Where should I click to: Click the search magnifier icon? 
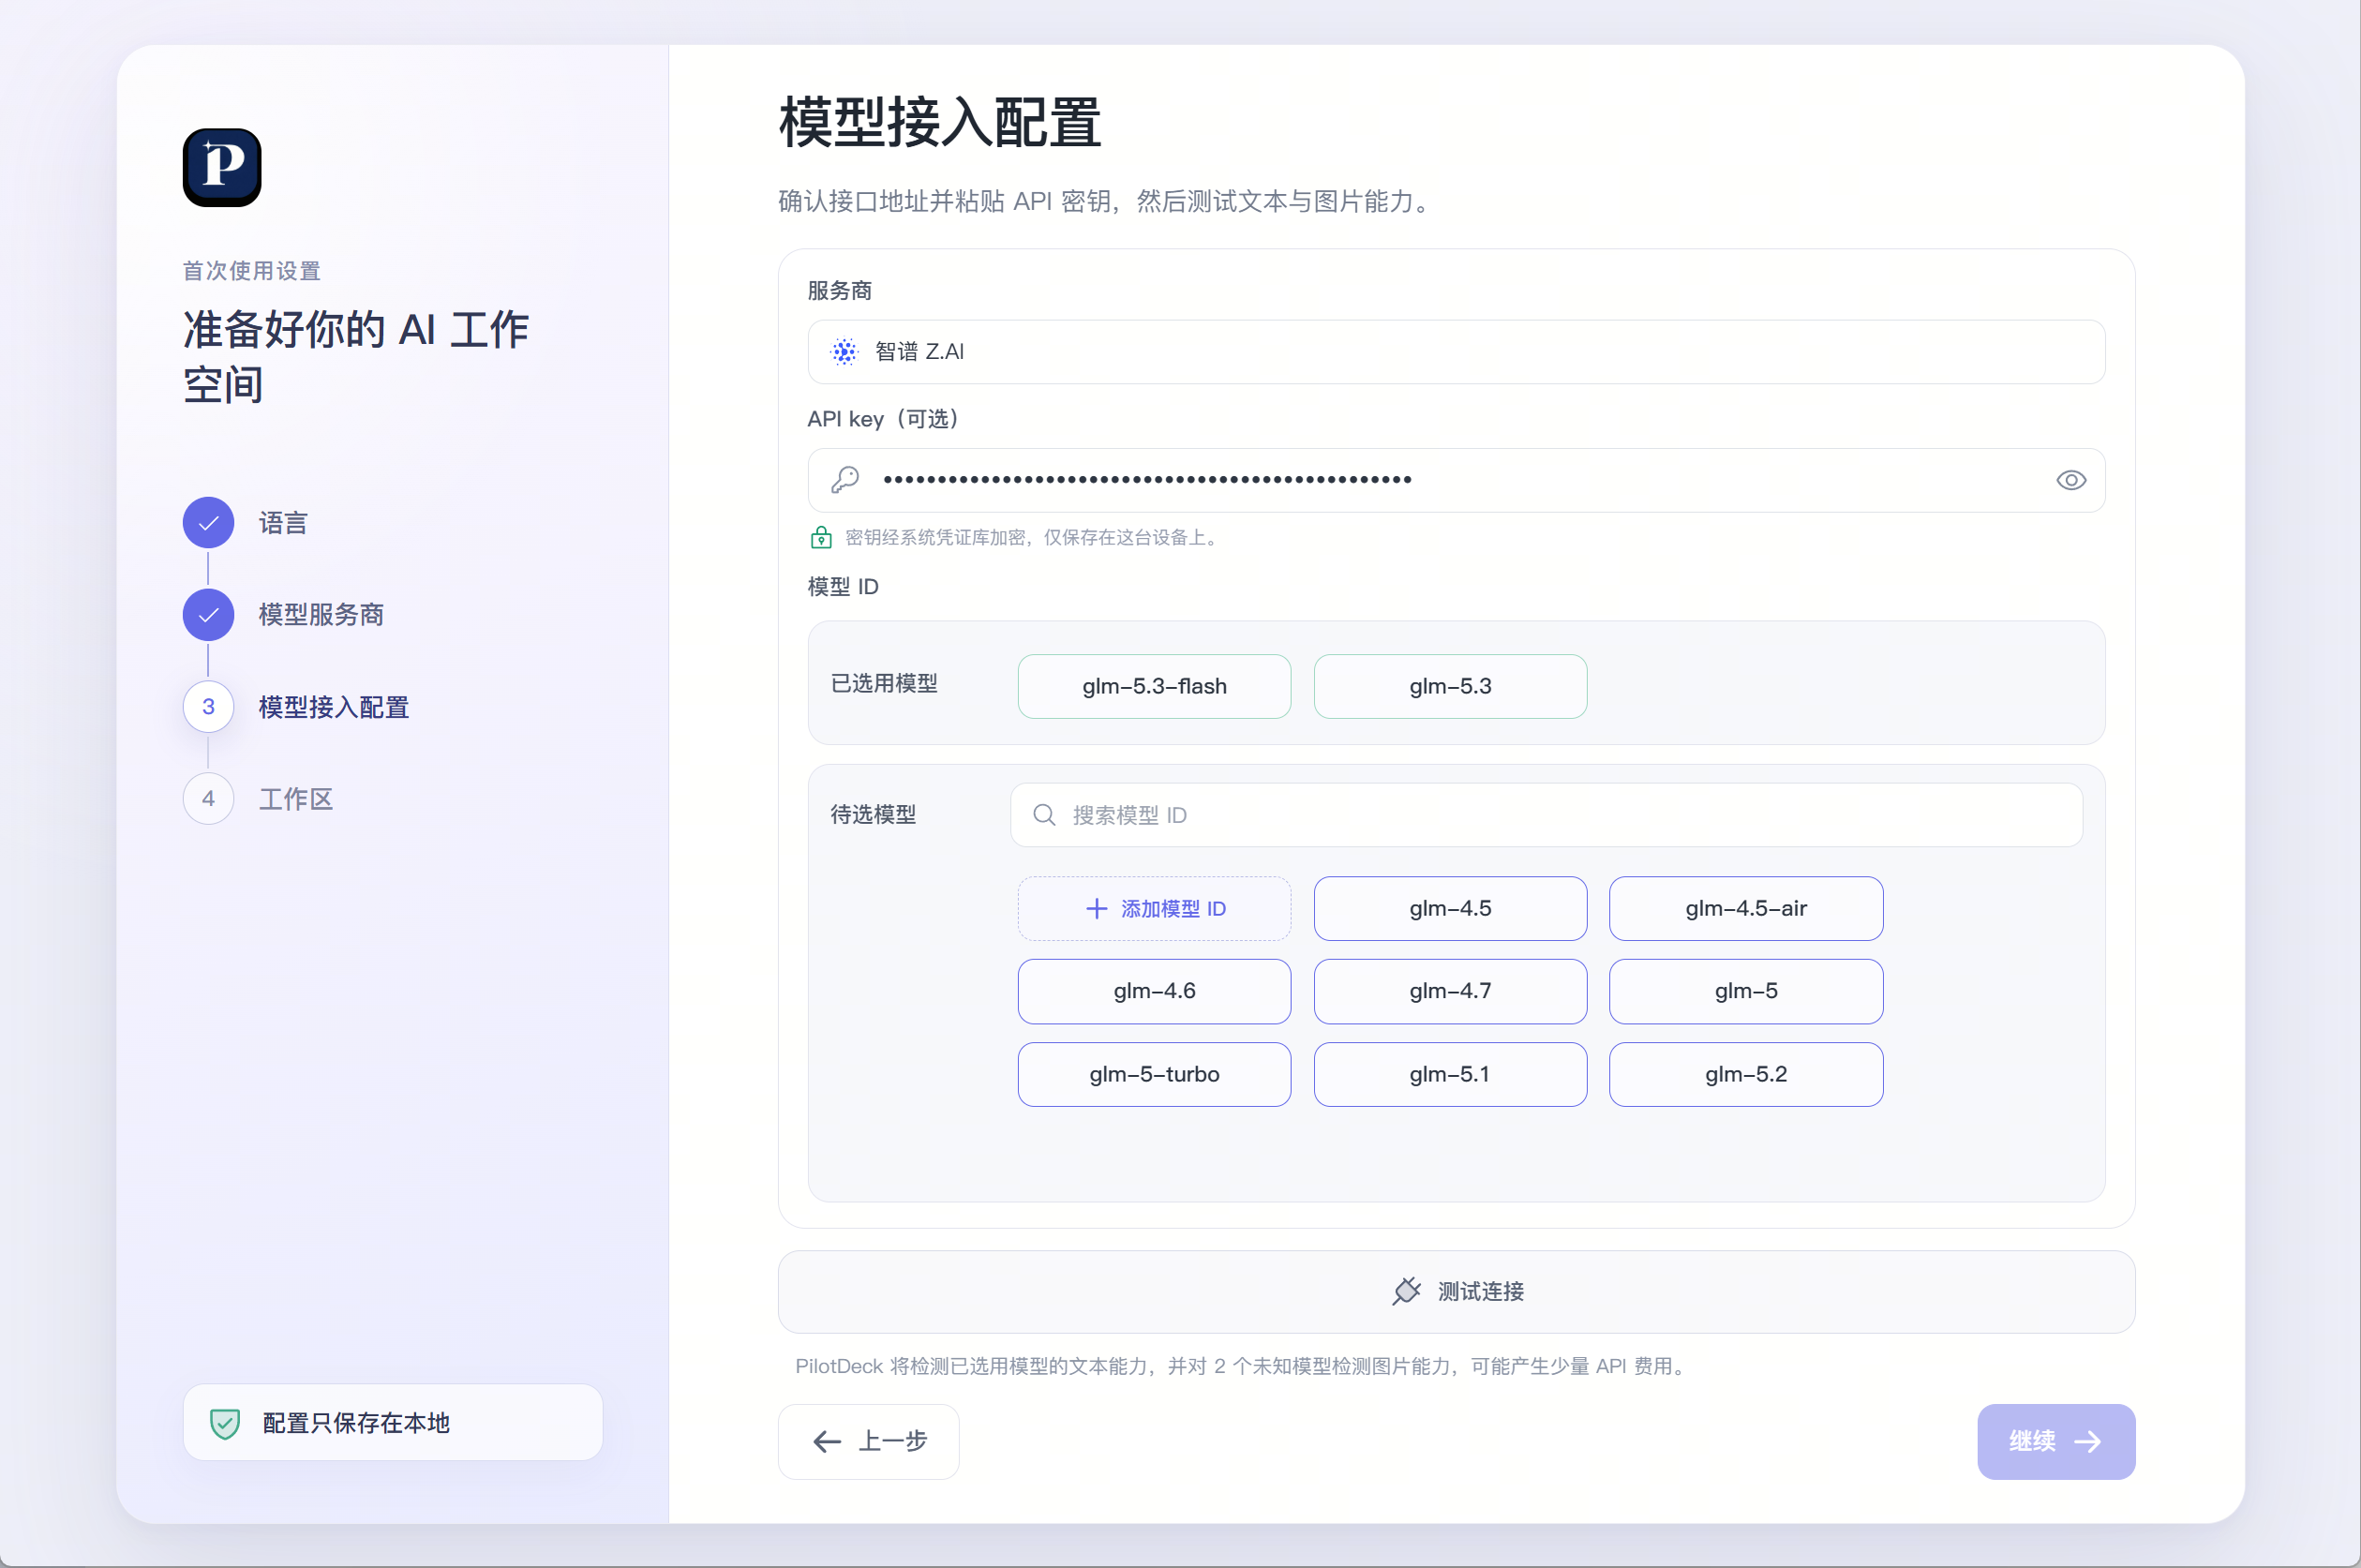click(1044, 815)
